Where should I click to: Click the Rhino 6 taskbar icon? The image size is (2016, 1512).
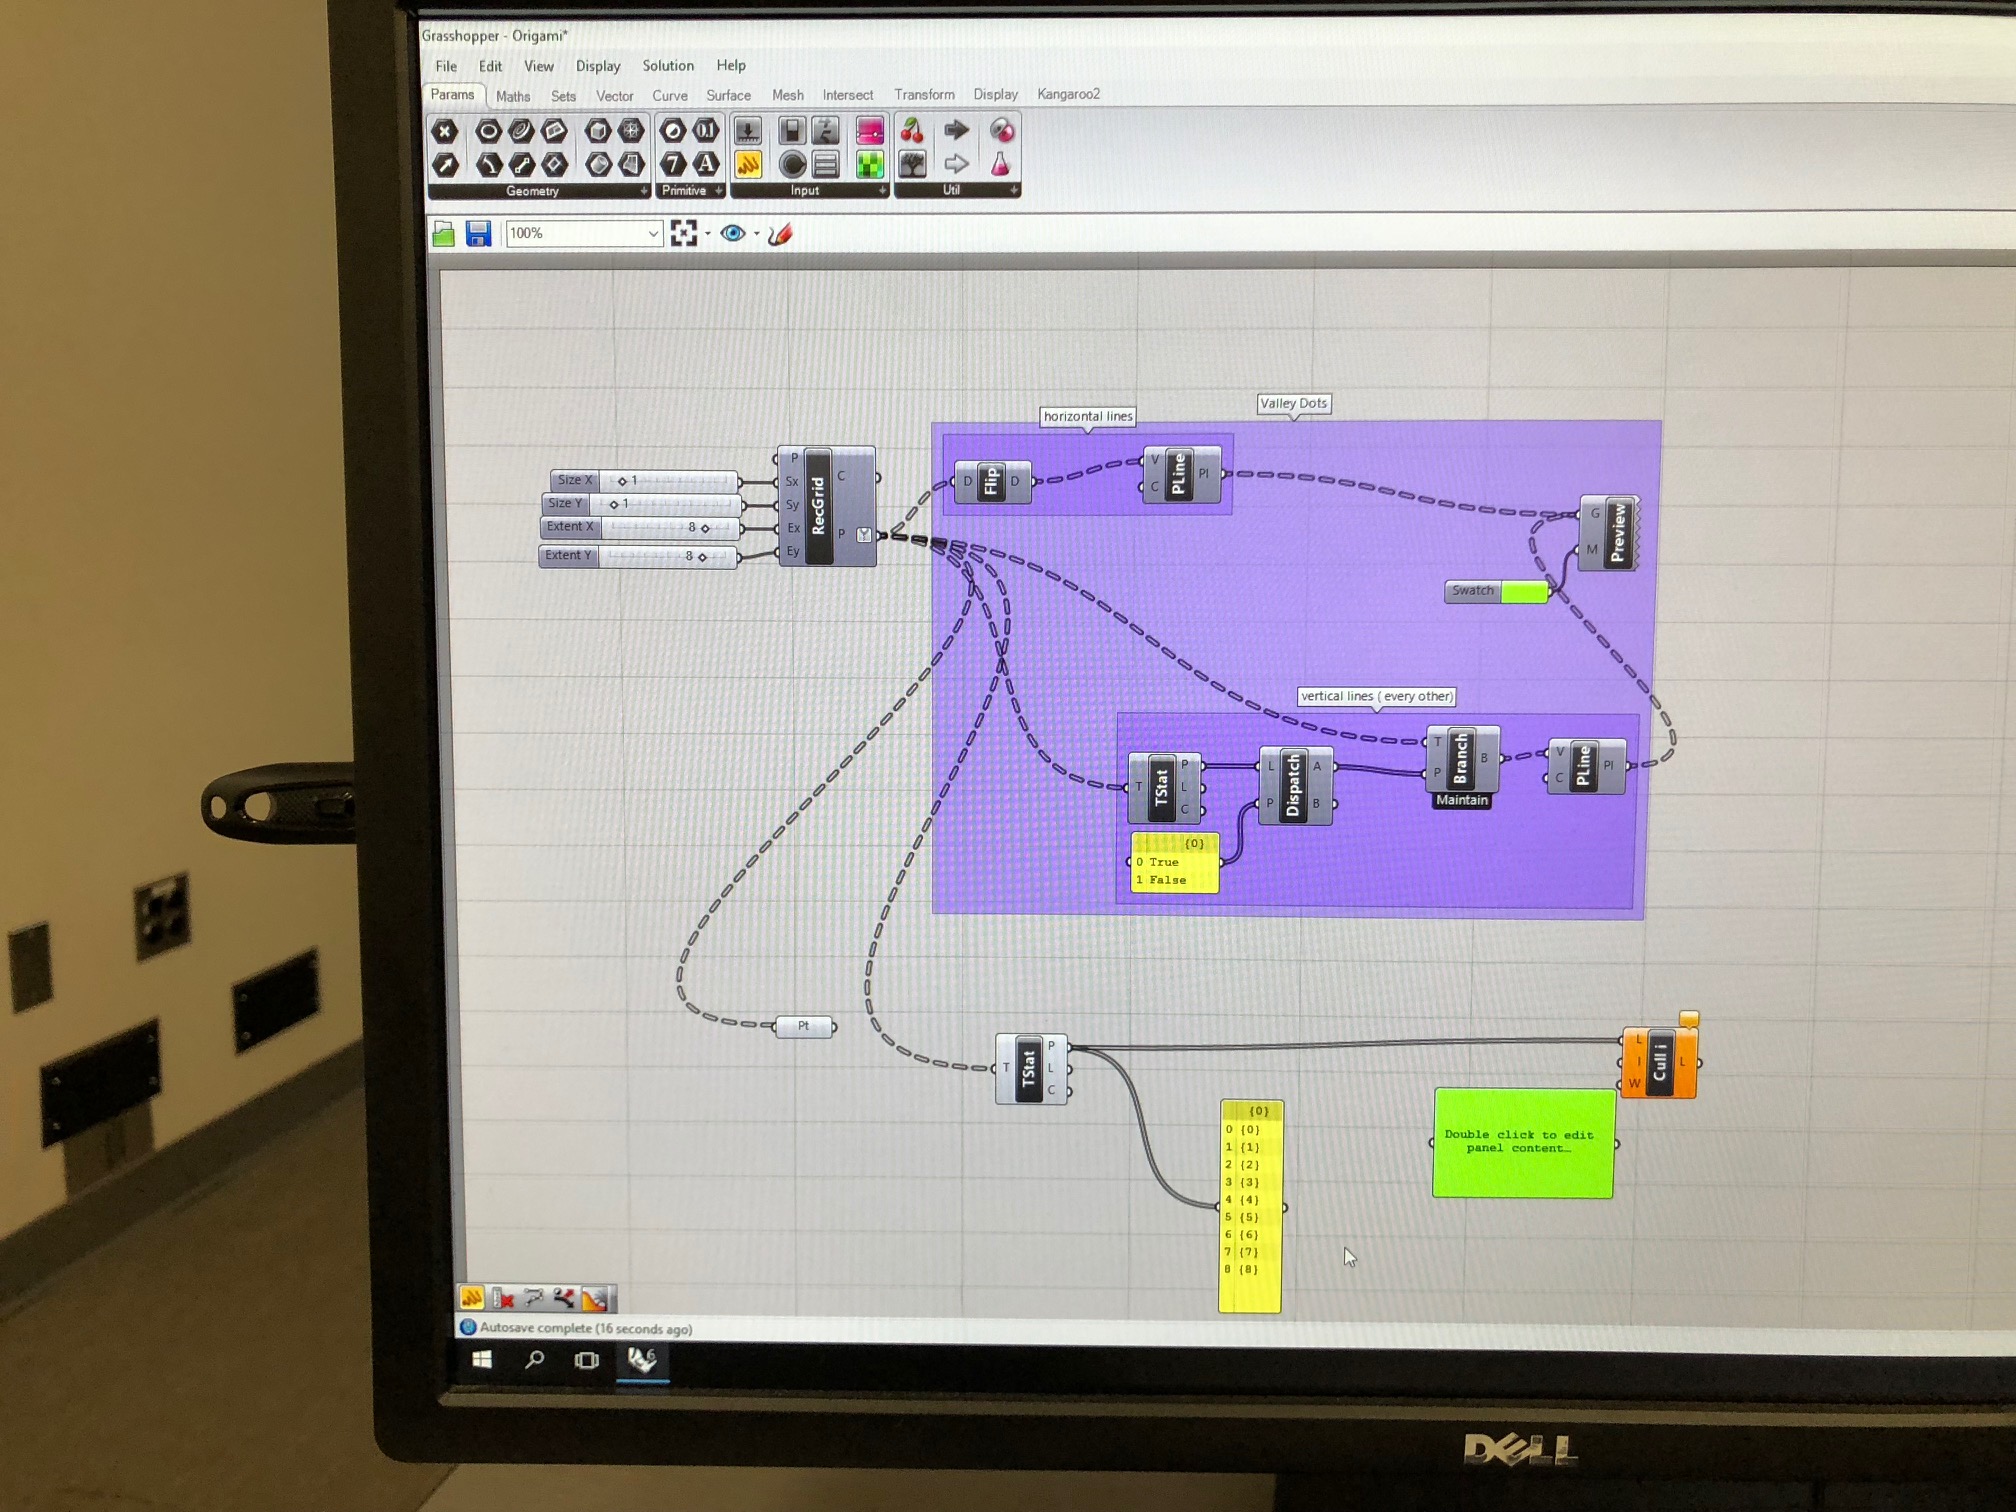click(x=642, y=1360)
